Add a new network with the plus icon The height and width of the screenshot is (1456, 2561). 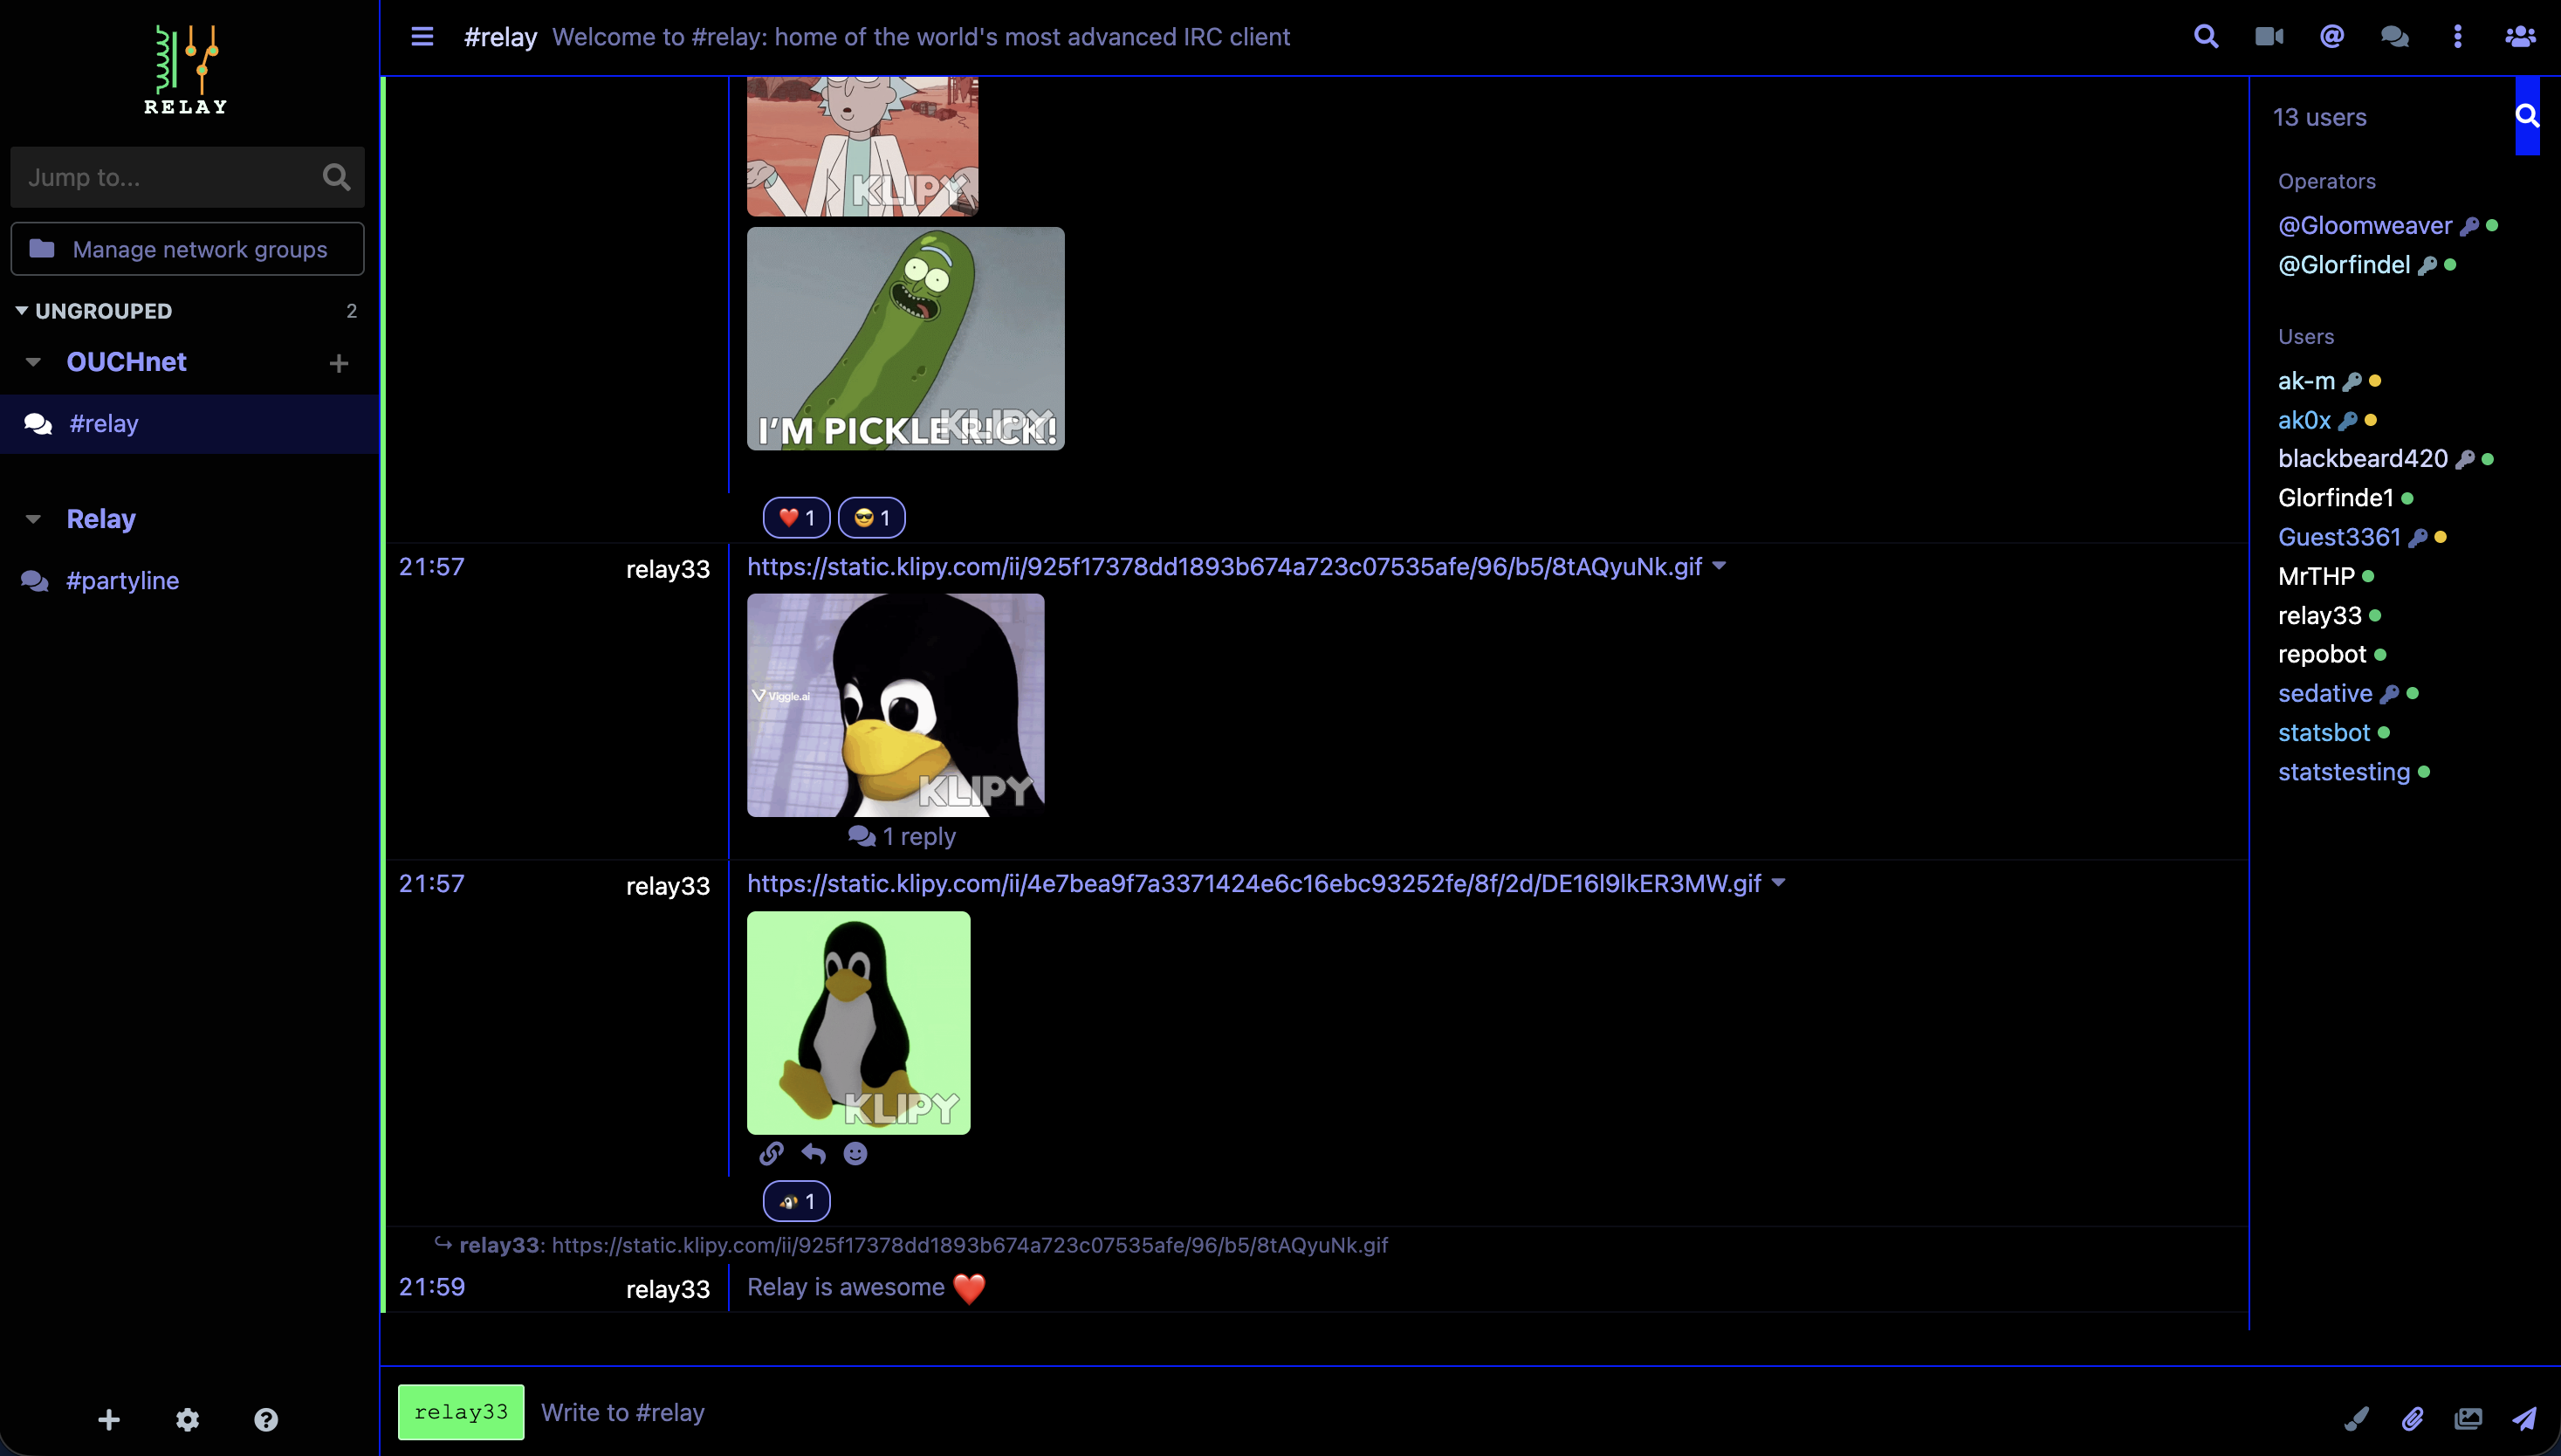(109, 1419)
